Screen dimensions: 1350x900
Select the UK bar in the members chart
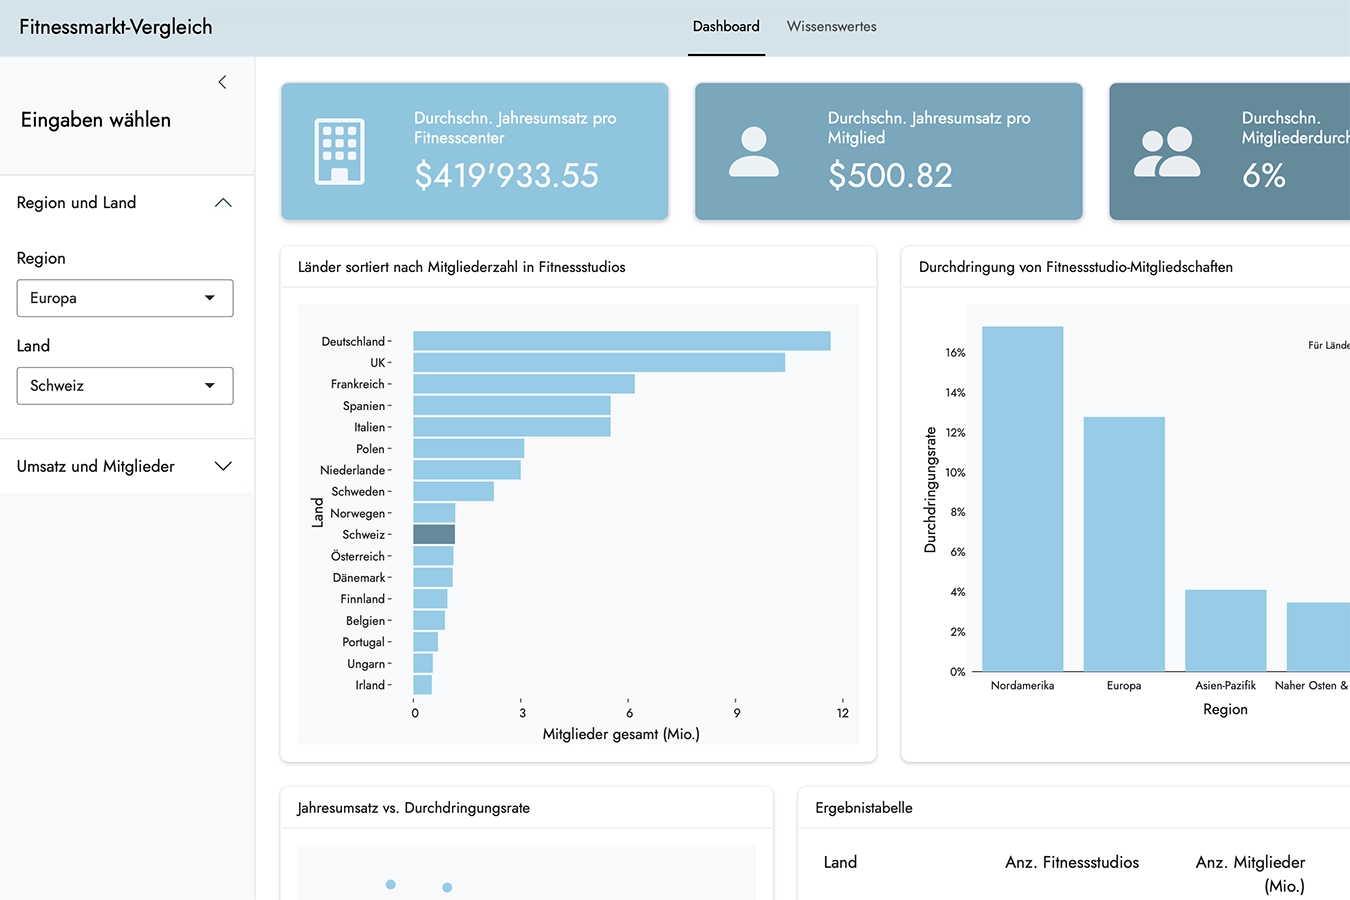tap(598, 362)
